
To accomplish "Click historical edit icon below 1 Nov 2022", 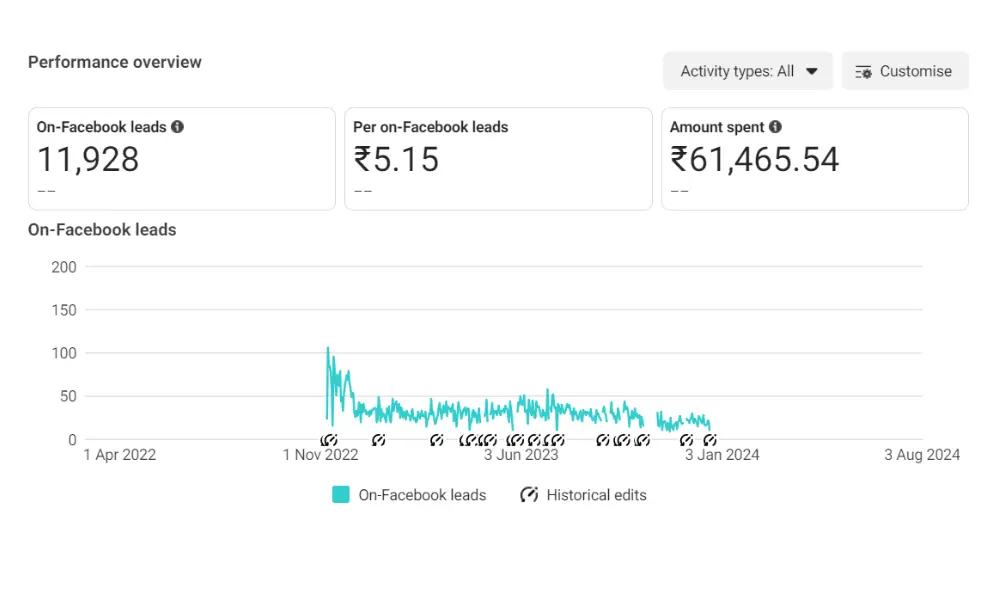I will click(x=329, y=440).
